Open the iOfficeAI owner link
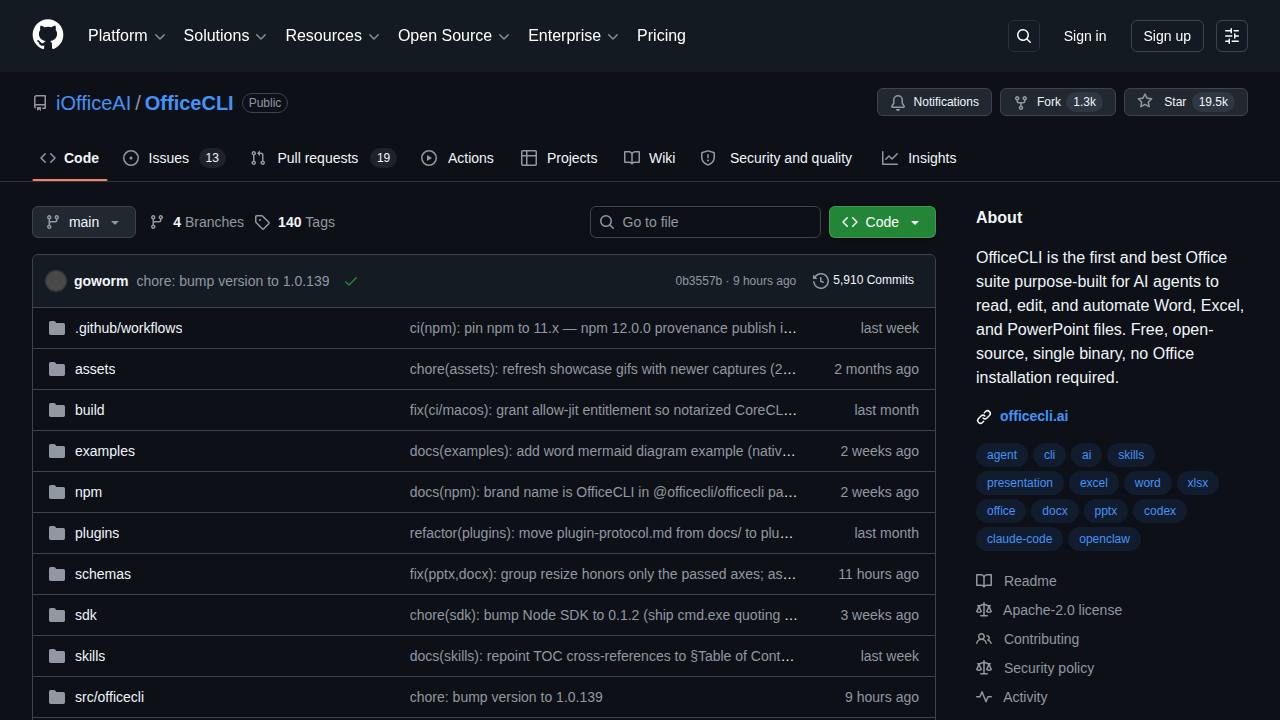 click(x=93, y=103)
